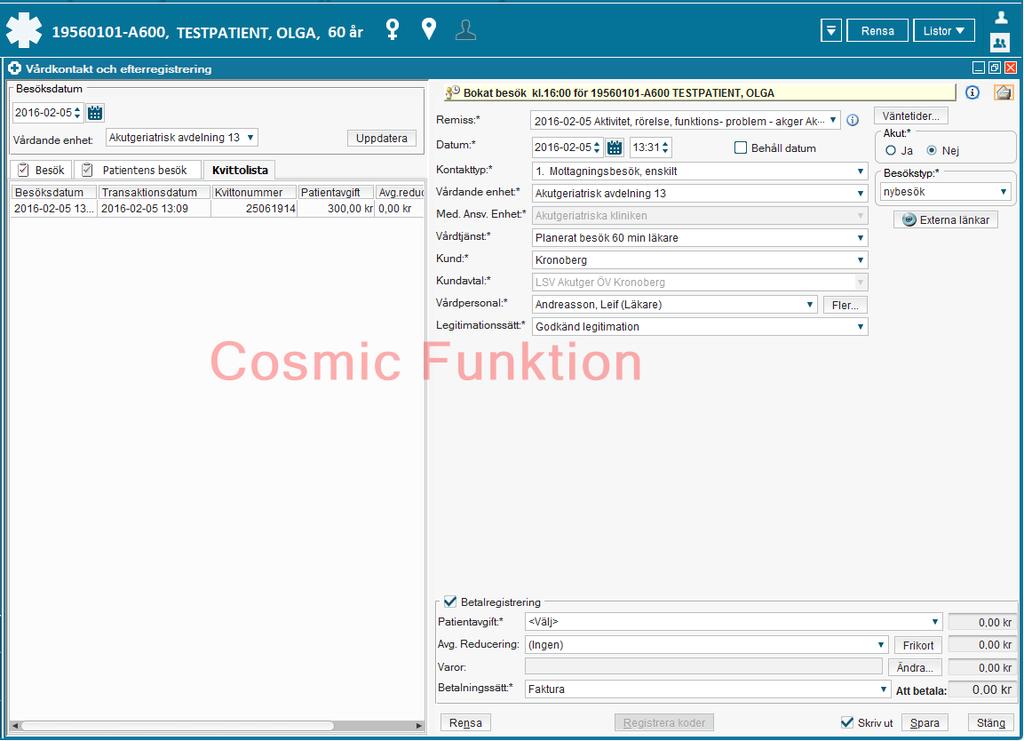Click the bottom Rensa button in form
The width and height of the screenshot is (1024, 741).
(466, 723)
